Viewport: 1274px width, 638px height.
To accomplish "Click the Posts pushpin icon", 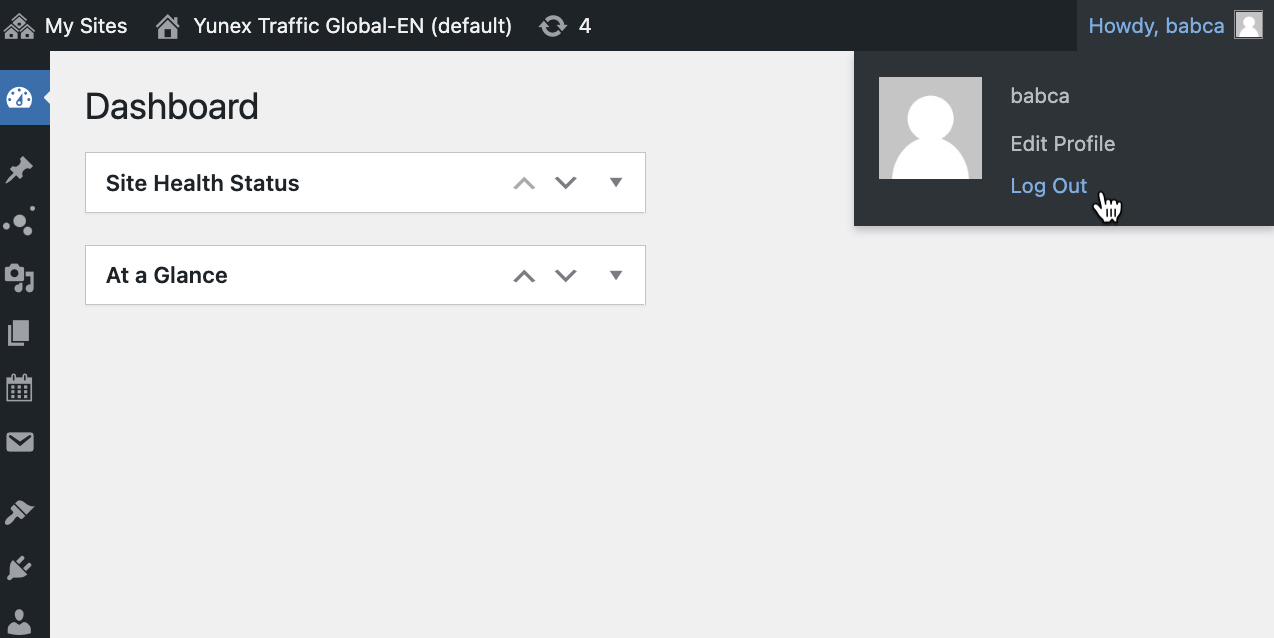I will (19, 170).
